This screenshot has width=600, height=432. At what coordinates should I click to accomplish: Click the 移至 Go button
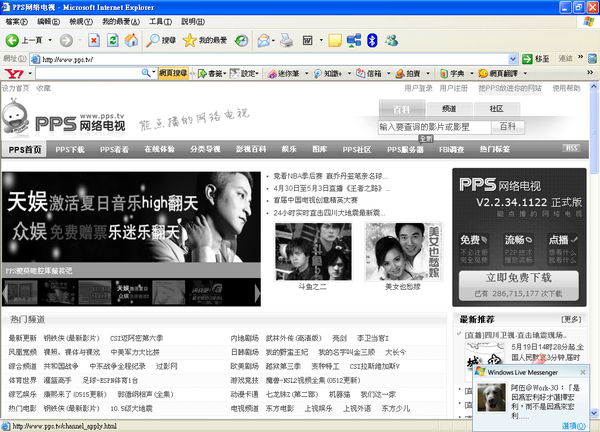[x=536, y=59]
